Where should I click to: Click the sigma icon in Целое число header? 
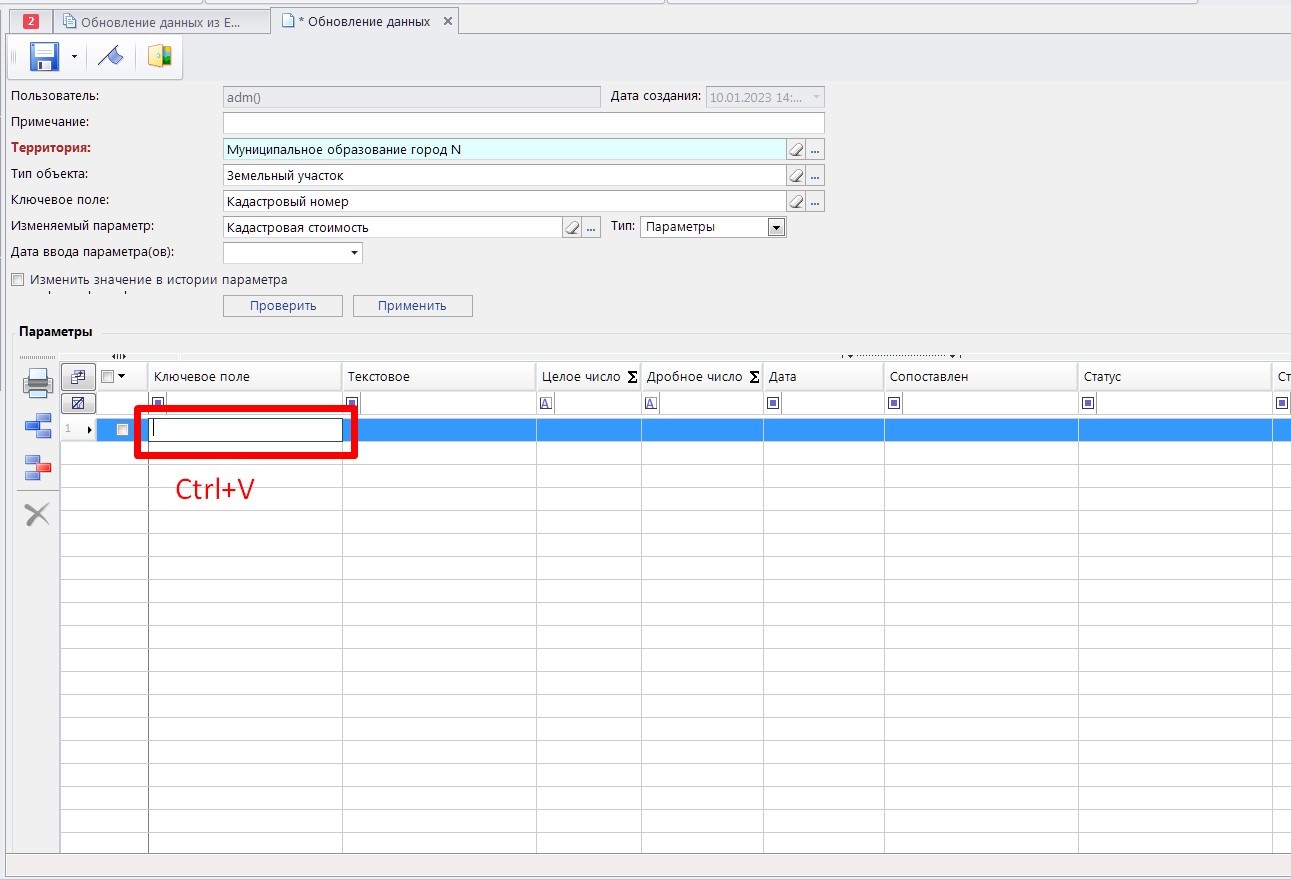click(632, 377)
